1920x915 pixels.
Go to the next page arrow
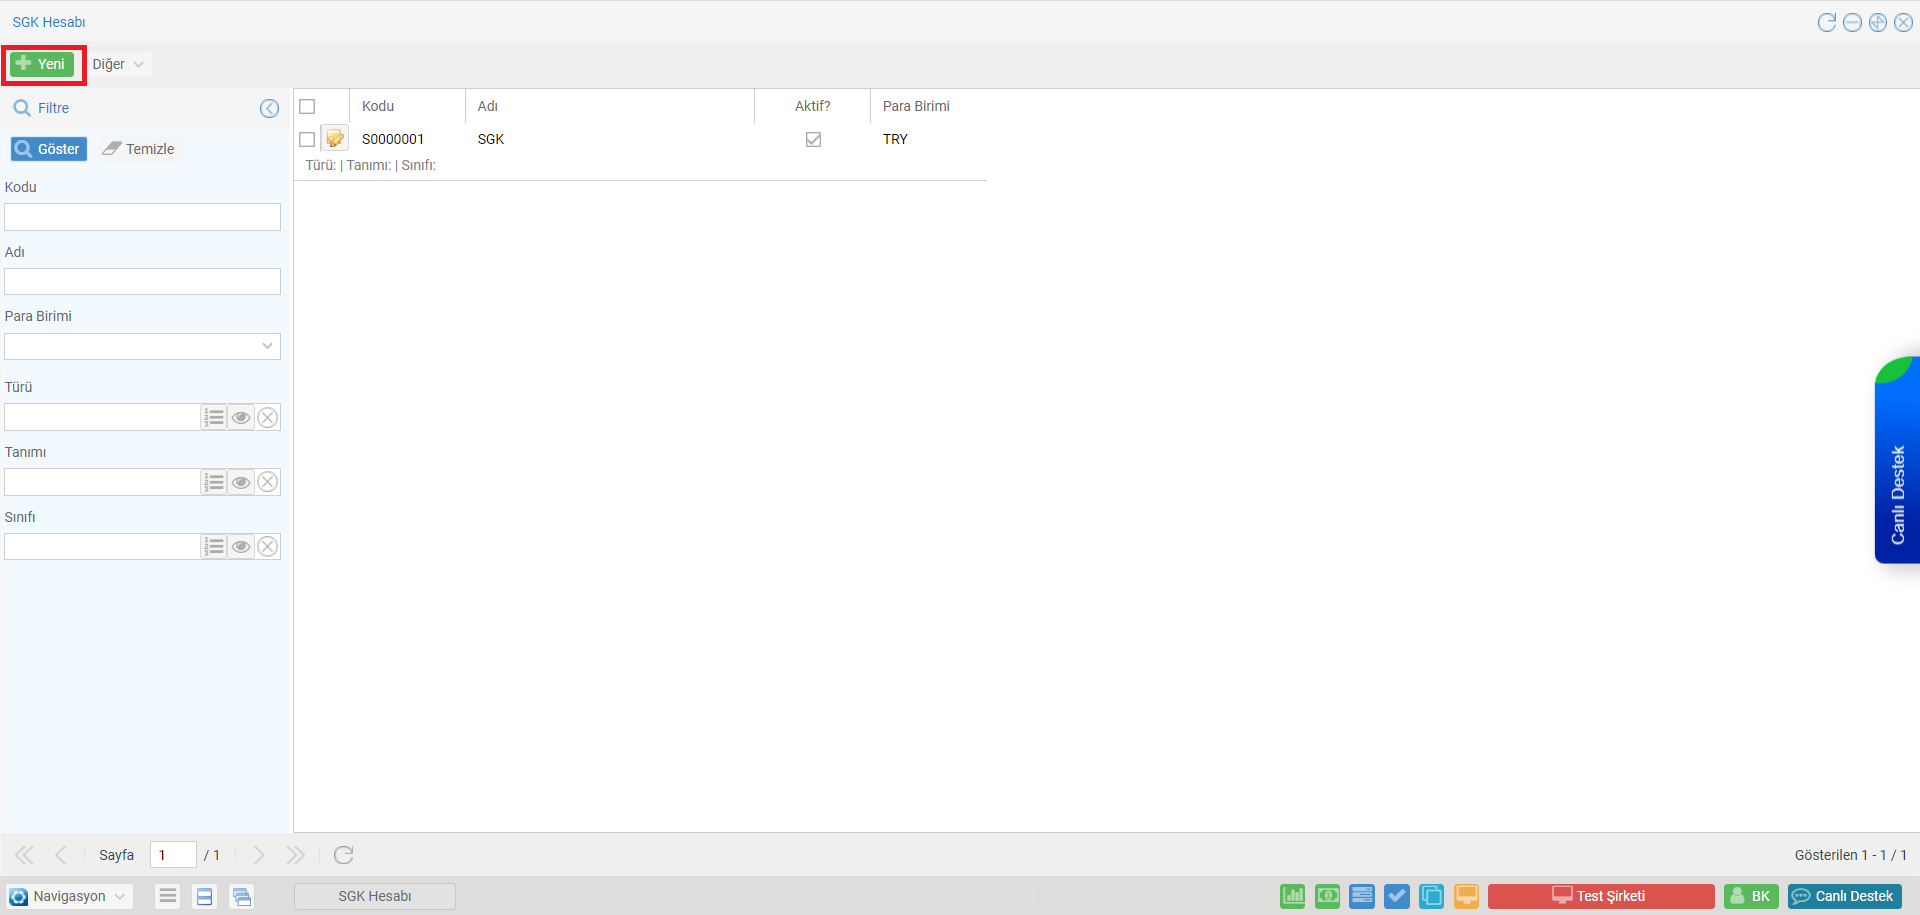tap(259, 855)
